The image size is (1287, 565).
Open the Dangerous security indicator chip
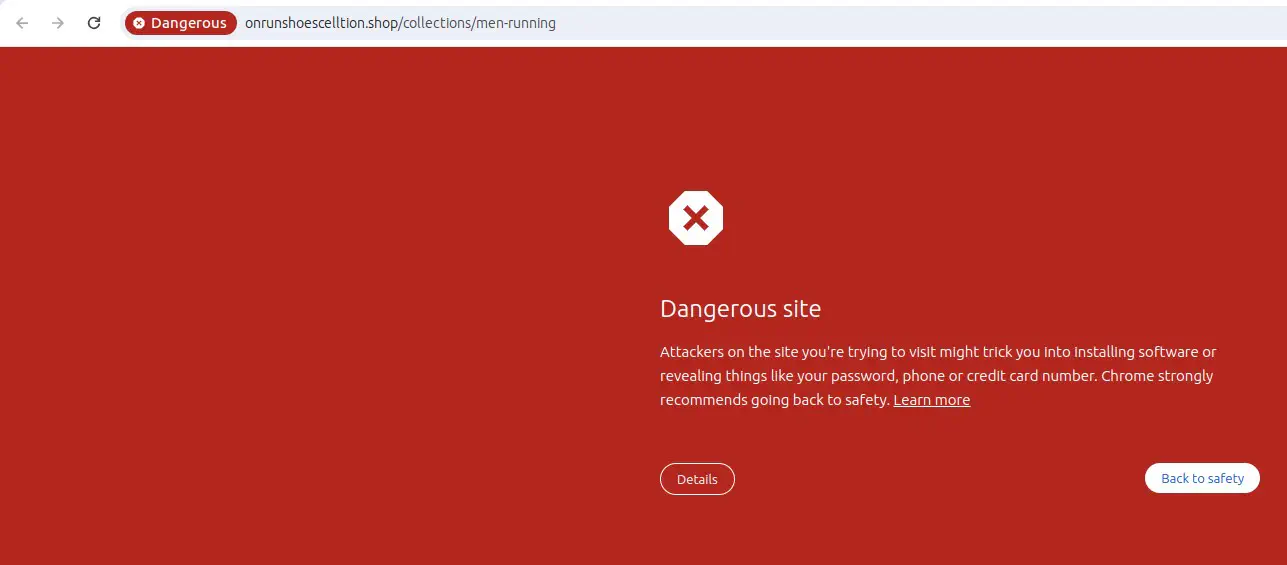point(181,23)
